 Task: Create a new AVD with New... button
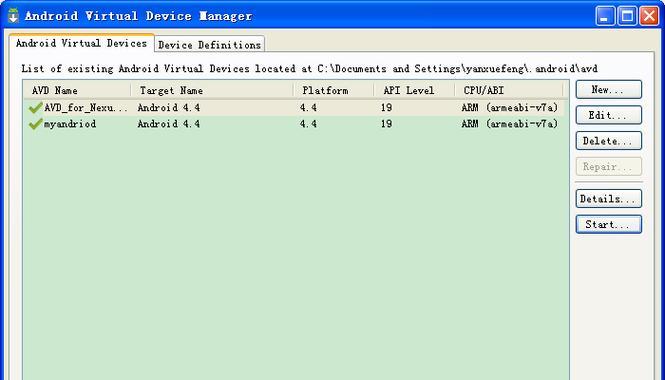click(x=609, y=89)
